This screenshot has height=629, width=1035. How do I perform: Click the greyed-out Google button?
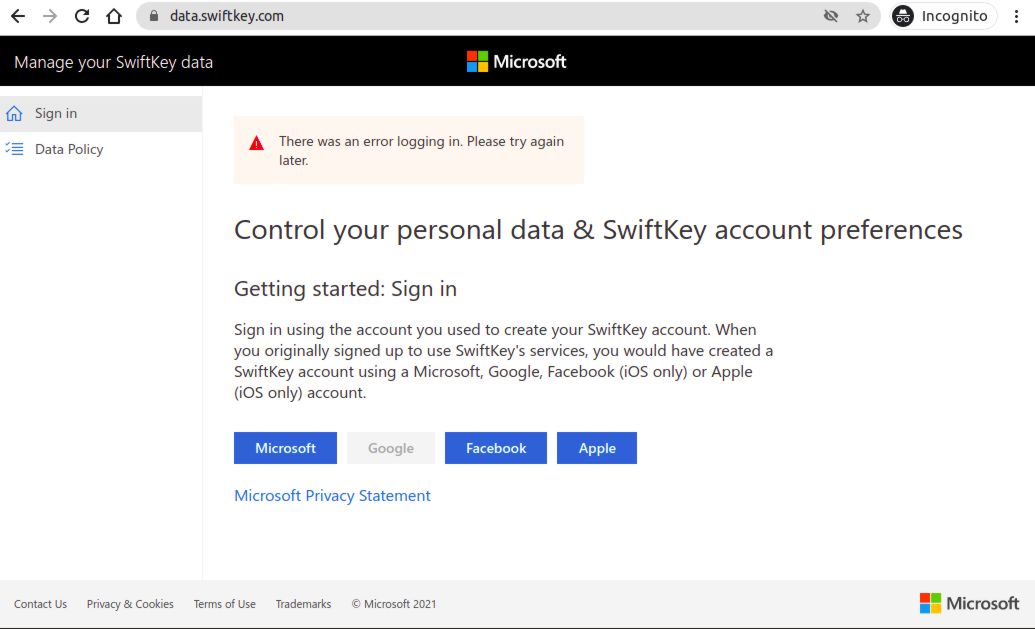(391, 448)
